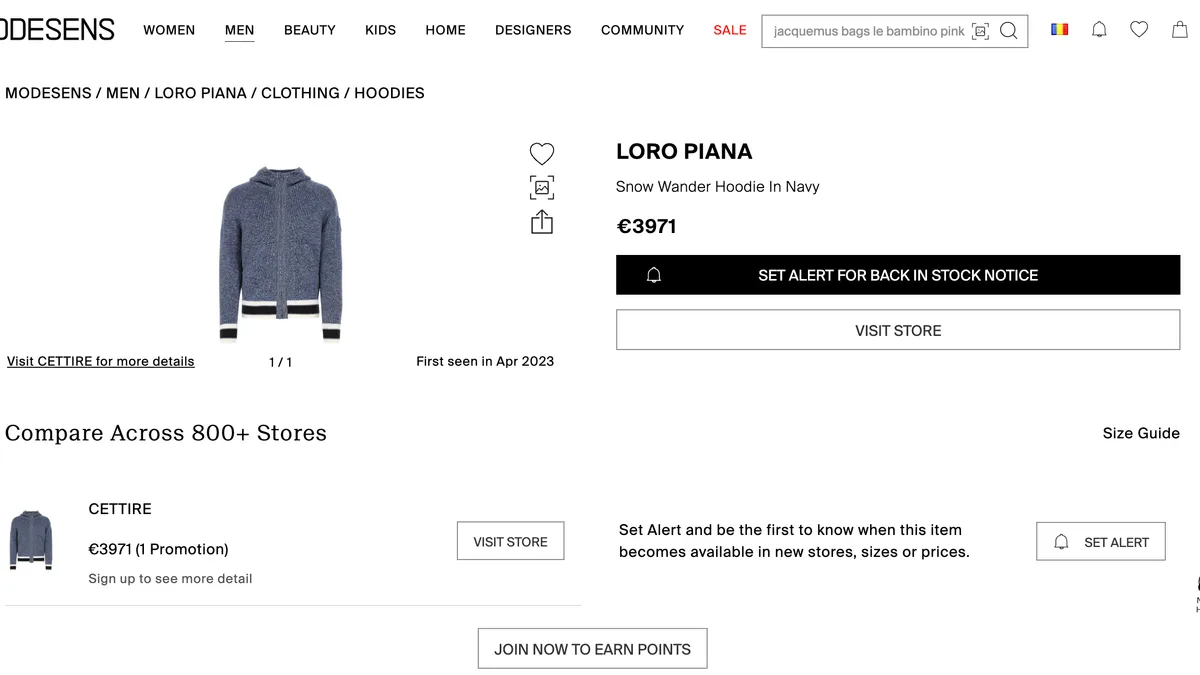This screenshot has width=1200, height=675.
Task: Click the share icon beside product image
Action: pos(541,221)
